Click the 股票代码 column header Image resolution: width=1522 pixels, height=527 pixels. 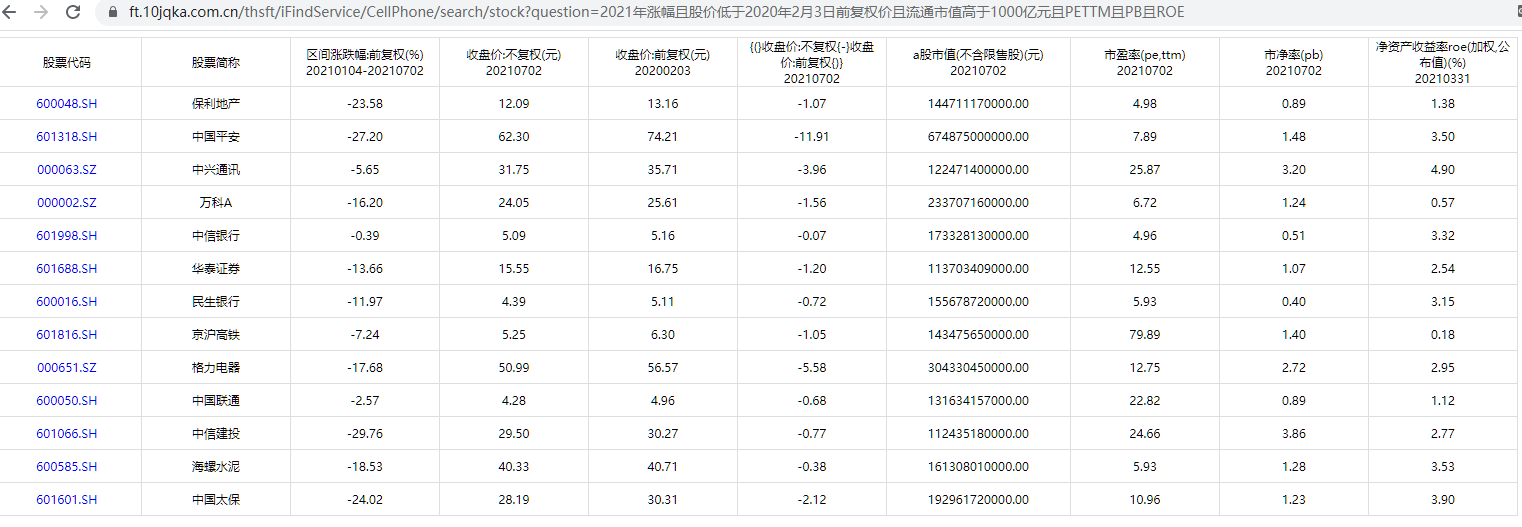(x=67, y=63)
